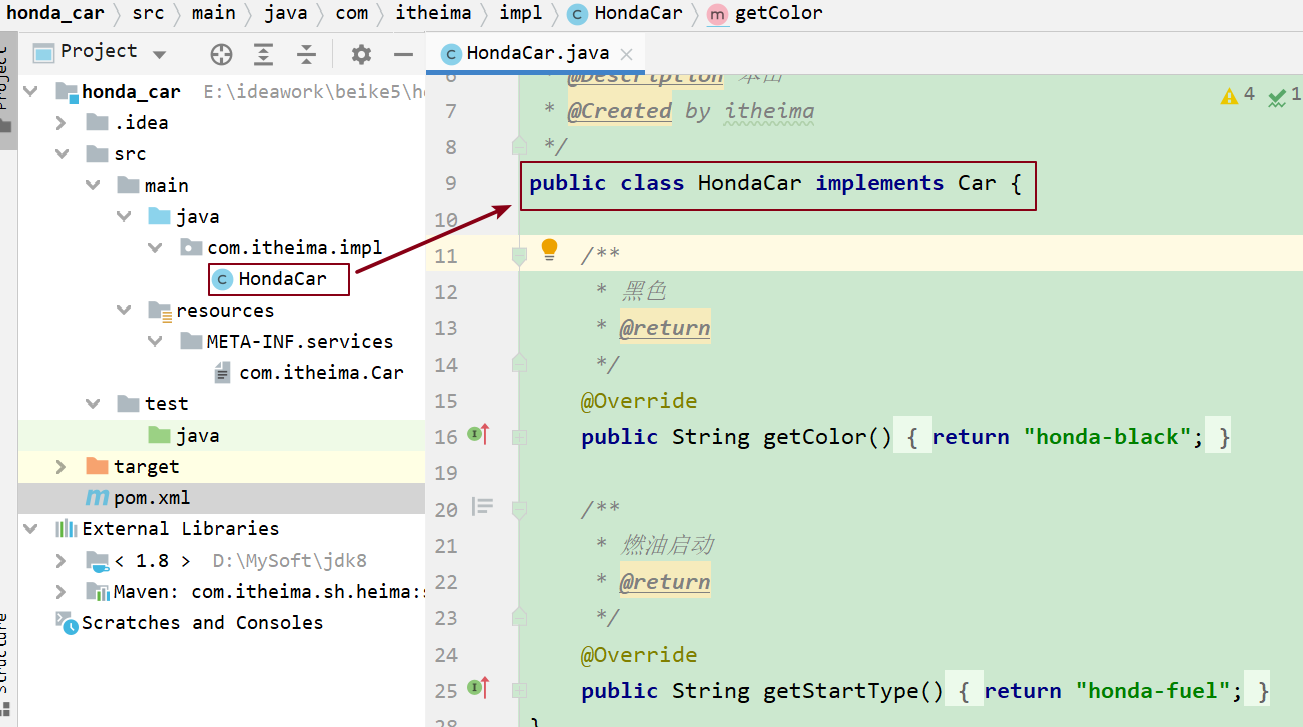Toggle fold of Javadoc comment at line 11
1303x727 pixels.
tap(519, 256)
